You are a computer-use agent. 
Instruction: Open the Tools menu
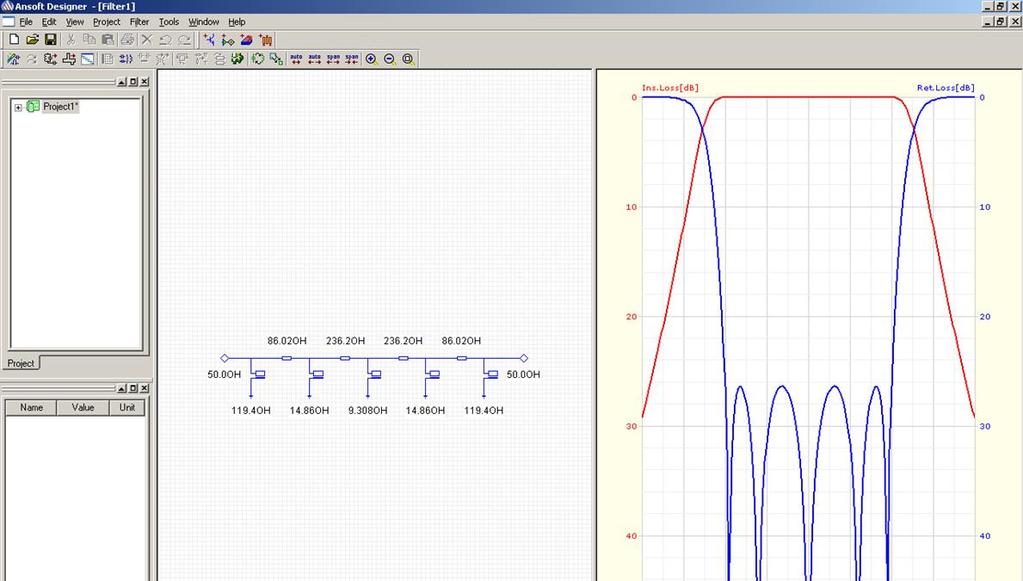tap(168, 22)
